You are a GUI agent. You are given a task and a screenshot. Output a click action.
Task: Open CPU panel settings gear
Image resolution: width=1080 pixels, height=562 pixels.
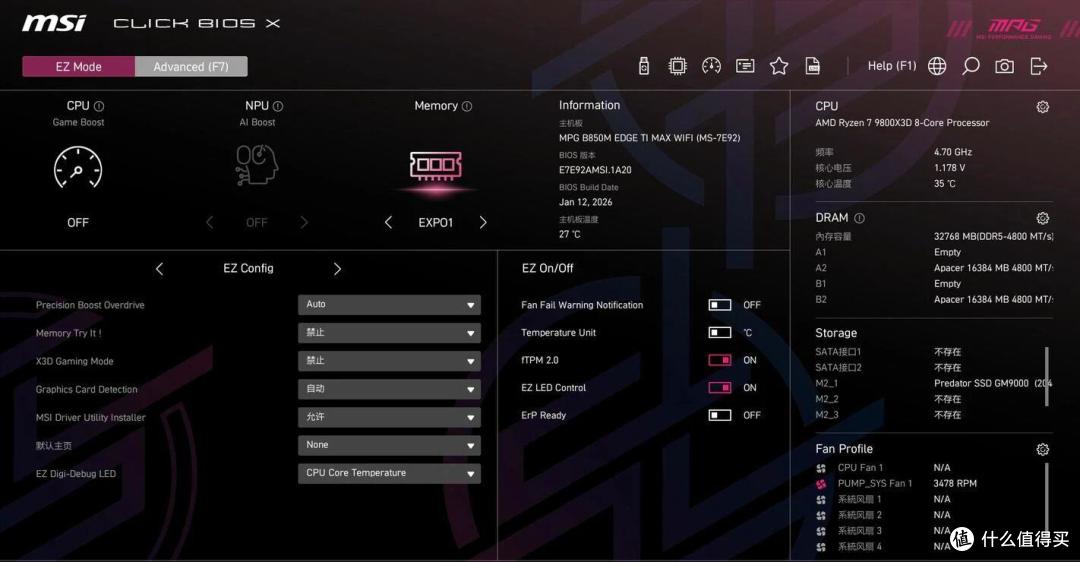pos(1043,107)
